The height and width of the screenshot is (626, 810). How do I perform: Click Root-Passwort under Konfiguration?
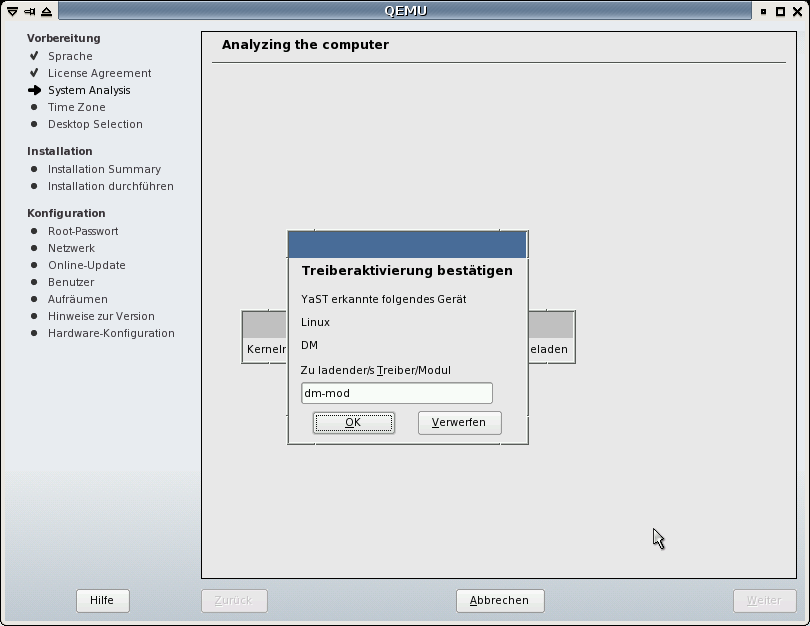click(83, 231)
